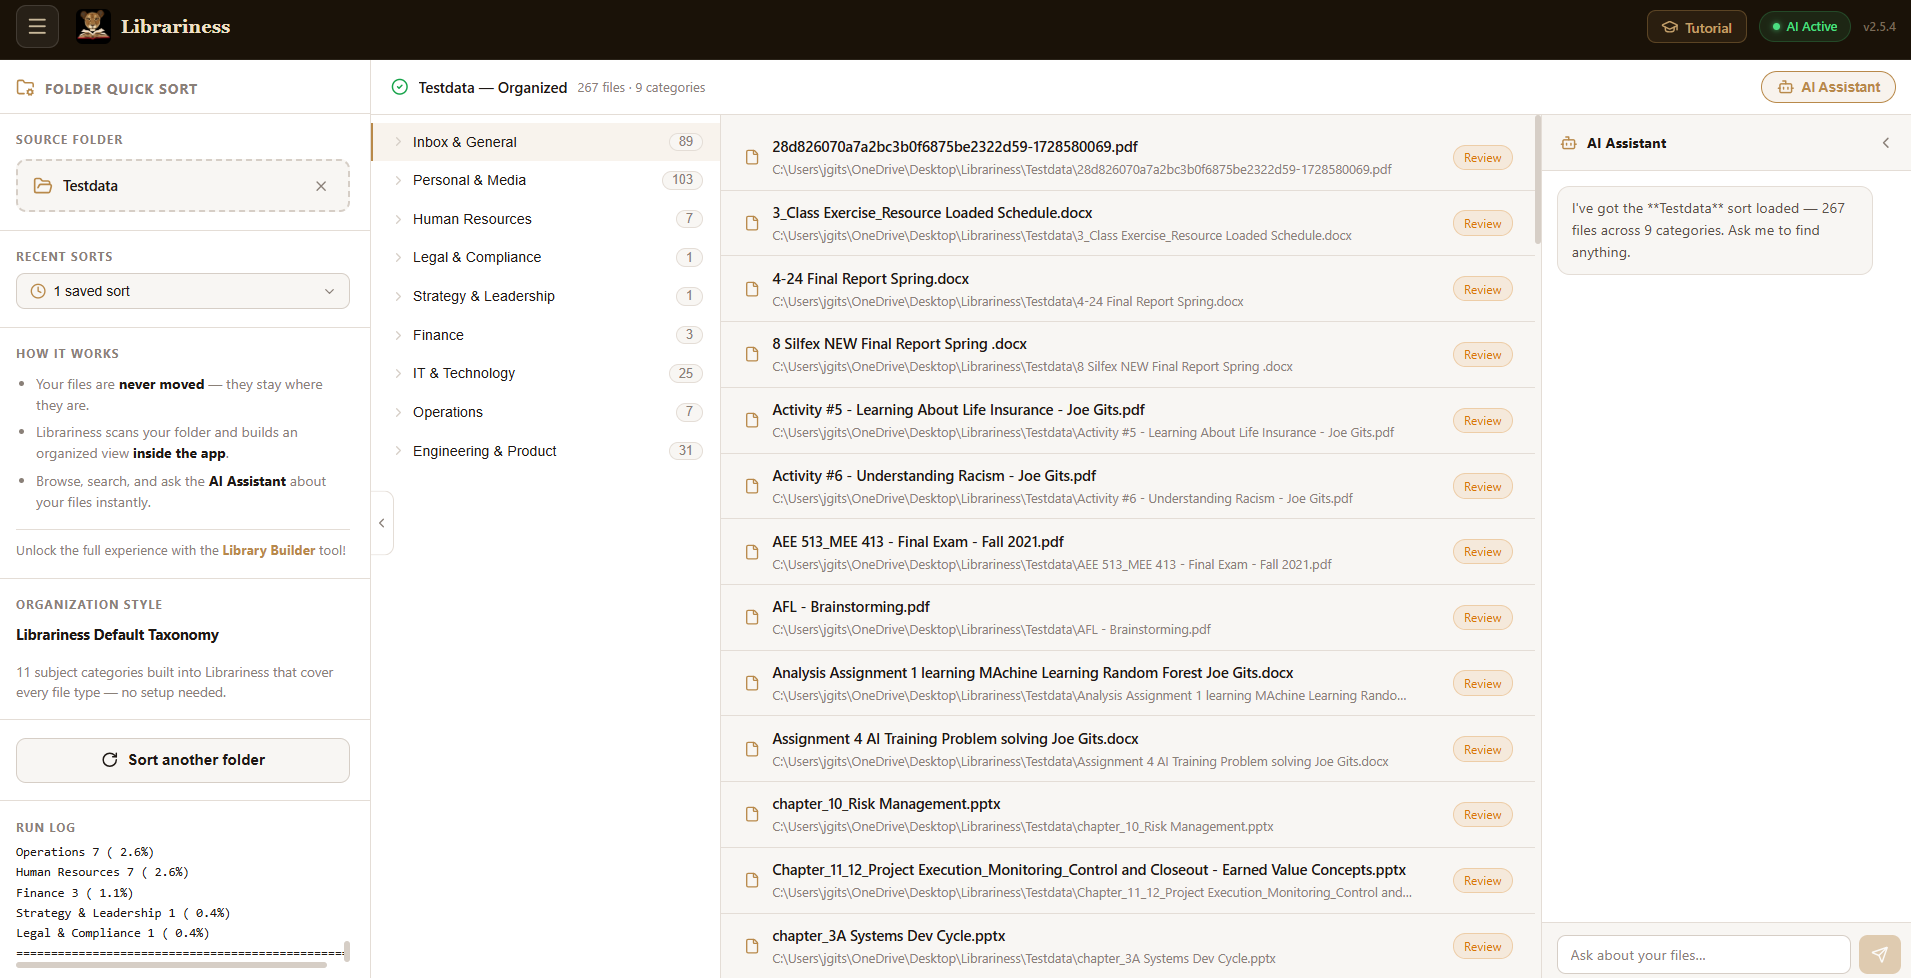Click file icon for AFL - Brainstorming.pdf
This screenshot has width=1911, height=978.
[x=752, y=618]
